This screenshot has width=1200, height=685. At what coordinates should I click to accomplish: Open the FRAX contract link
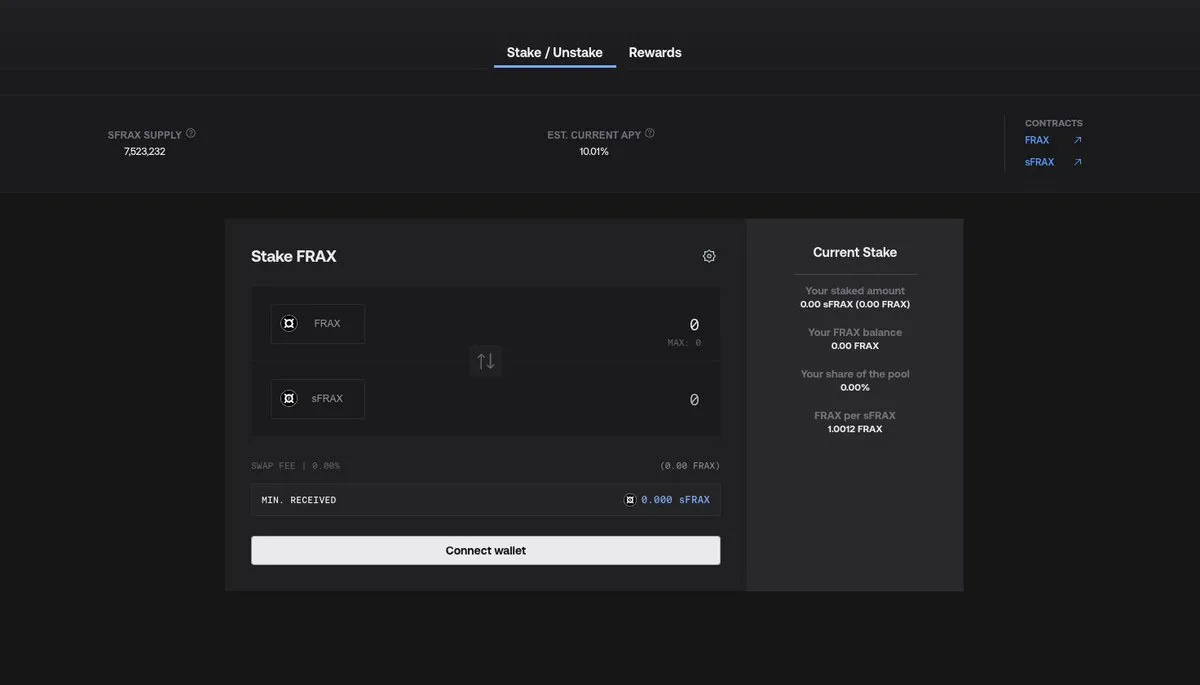pyautogui.click(x=1037, y=140)
